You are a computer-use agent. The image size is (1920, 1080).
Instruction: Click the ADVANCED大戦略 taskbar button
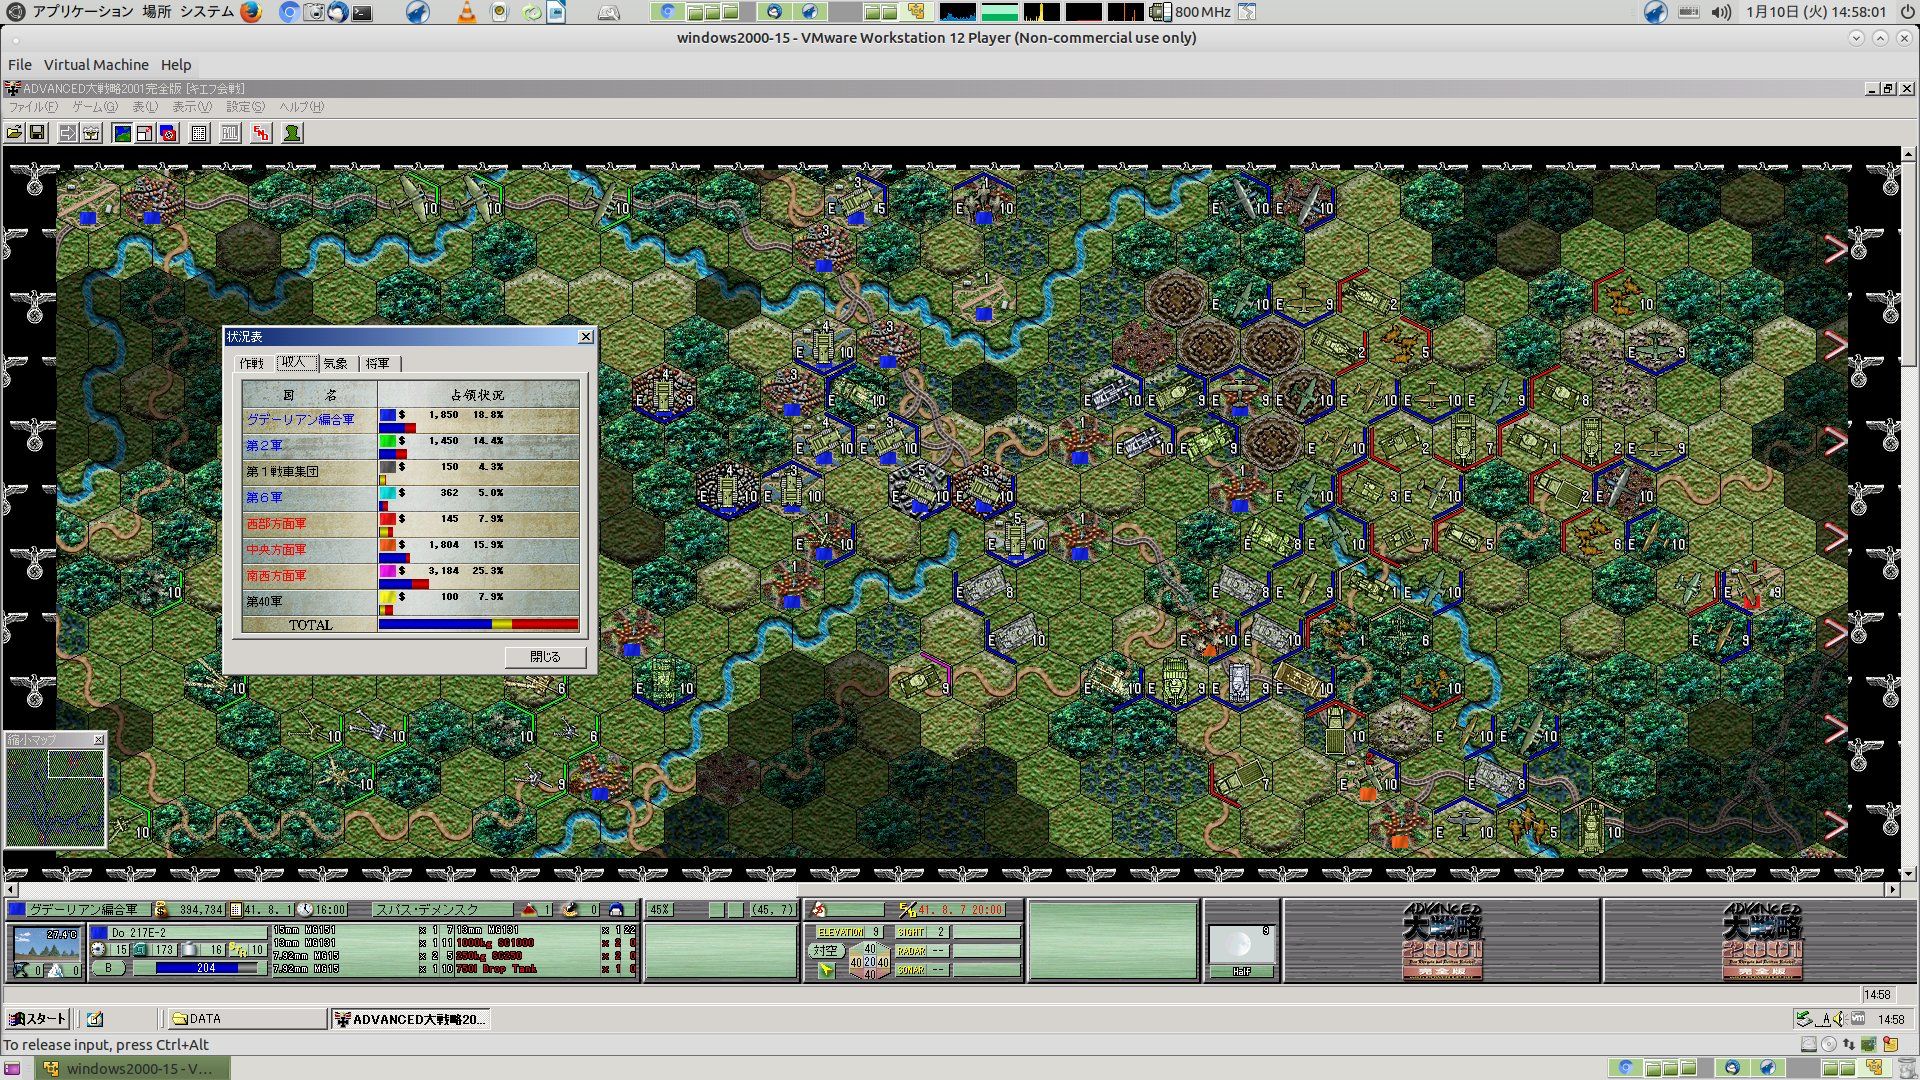click(410, 1019)
